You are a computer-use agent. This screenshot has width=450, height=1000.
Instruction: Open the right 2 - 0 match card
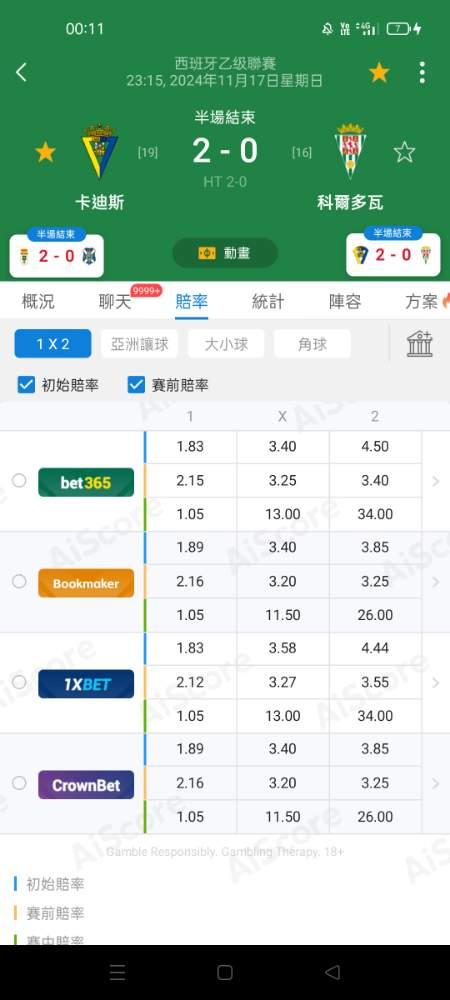tap(393, 253)
